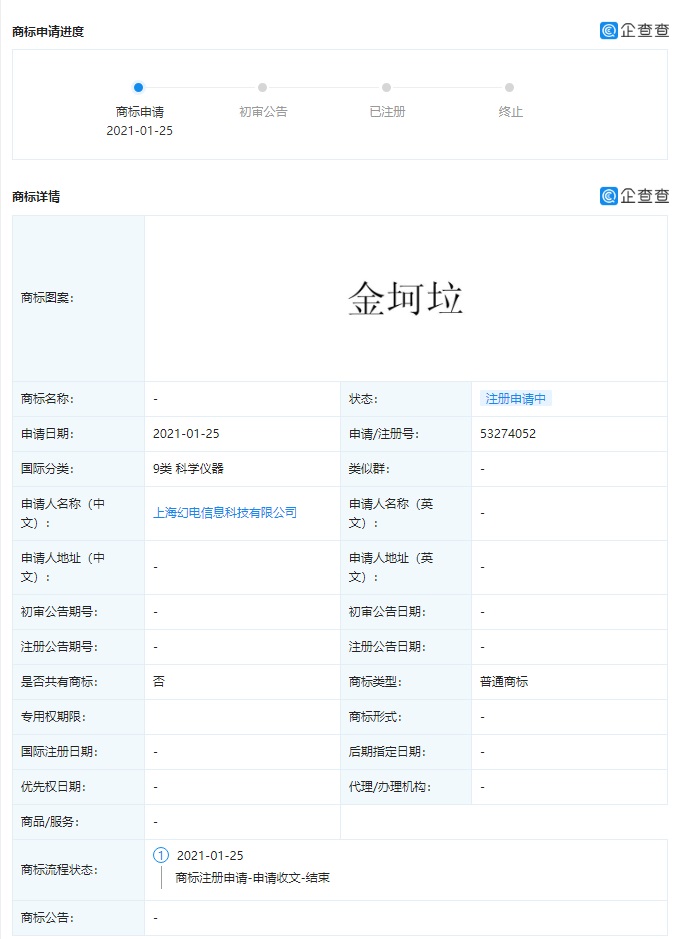The height and width of the screenshot is (939, 678).
Task: Click the 国际分类 field label
Action: tap(47, 469)
